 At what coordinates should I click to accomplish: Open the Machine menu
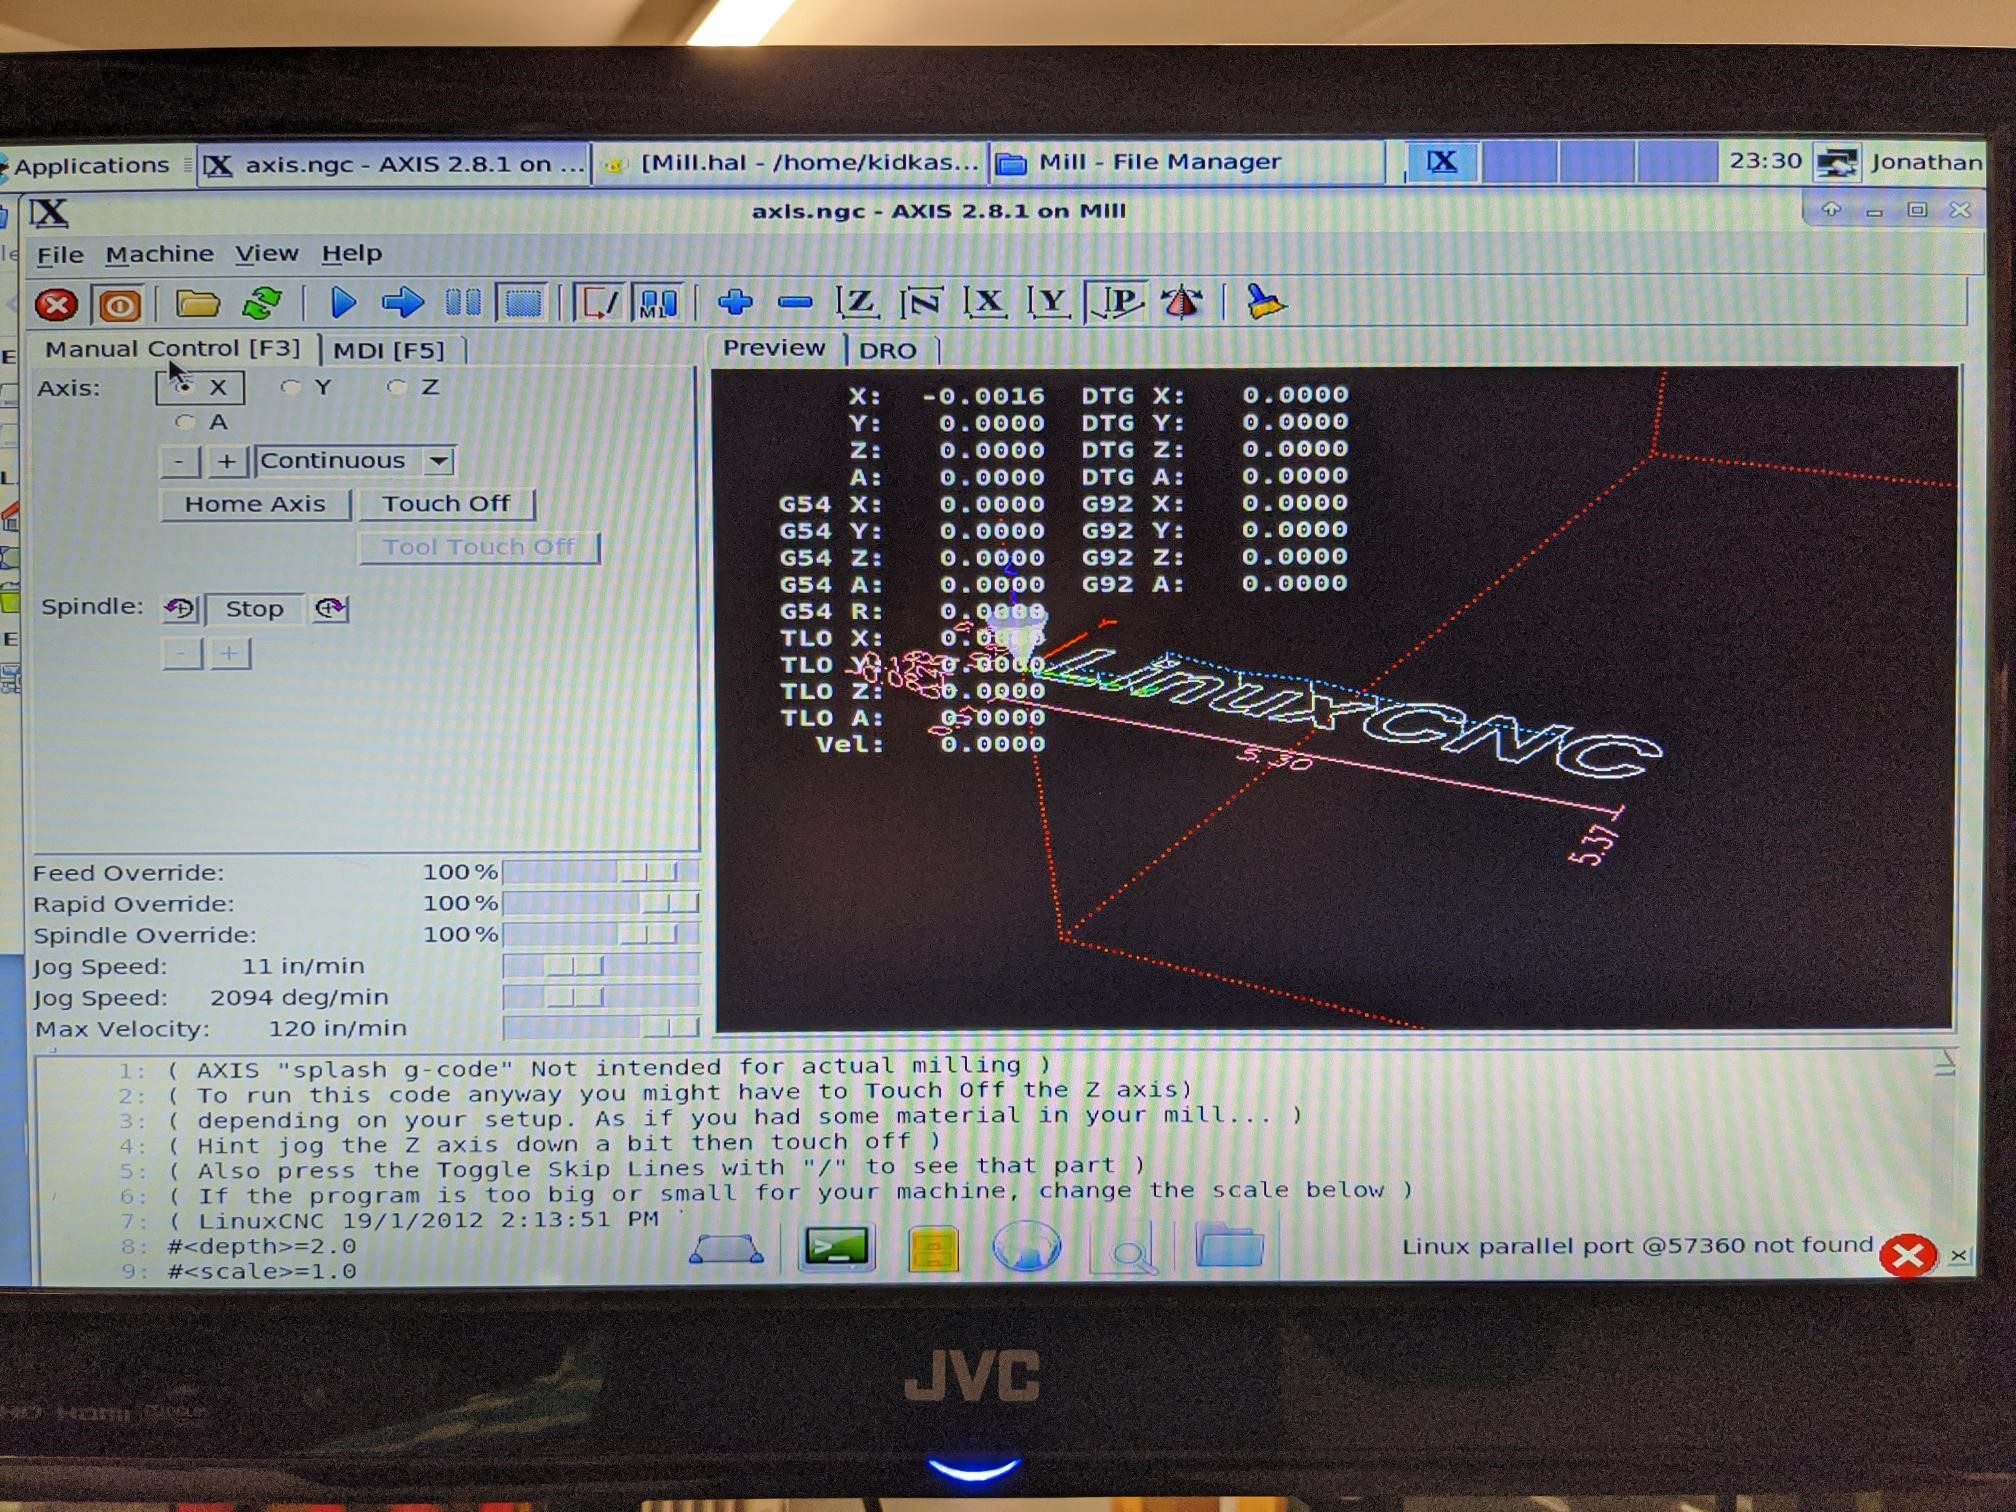pos(159,254)
